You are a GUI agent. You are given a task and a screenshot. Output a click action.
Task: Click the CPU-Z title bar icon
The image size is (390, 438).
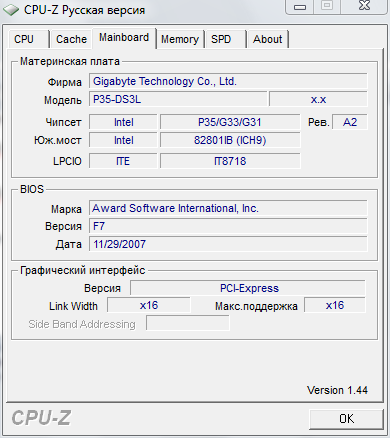click(x=11, y=10)
